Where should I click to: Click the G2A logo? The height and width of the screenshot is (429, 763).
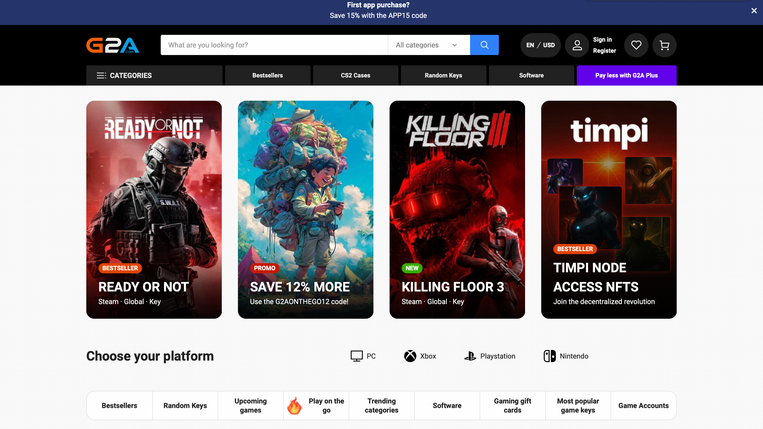(112, 45)
